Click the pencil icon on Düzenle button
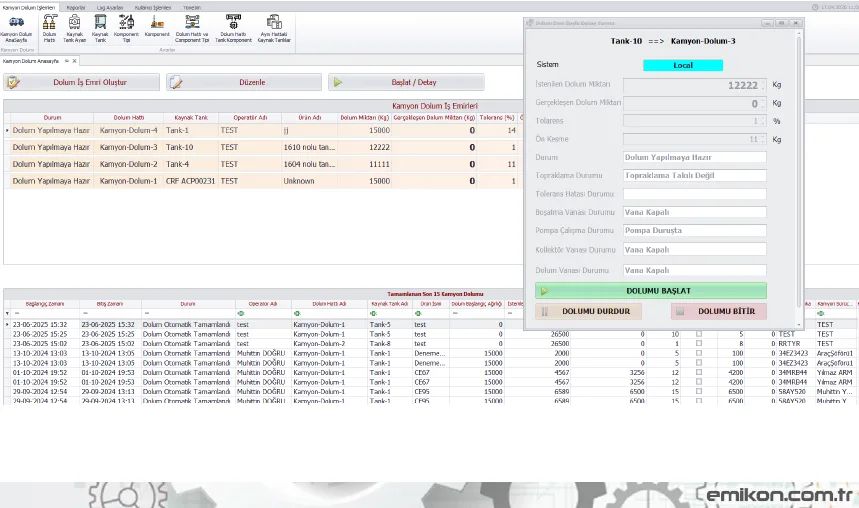The height and width of the screenshot is (508, 859). 176,83
